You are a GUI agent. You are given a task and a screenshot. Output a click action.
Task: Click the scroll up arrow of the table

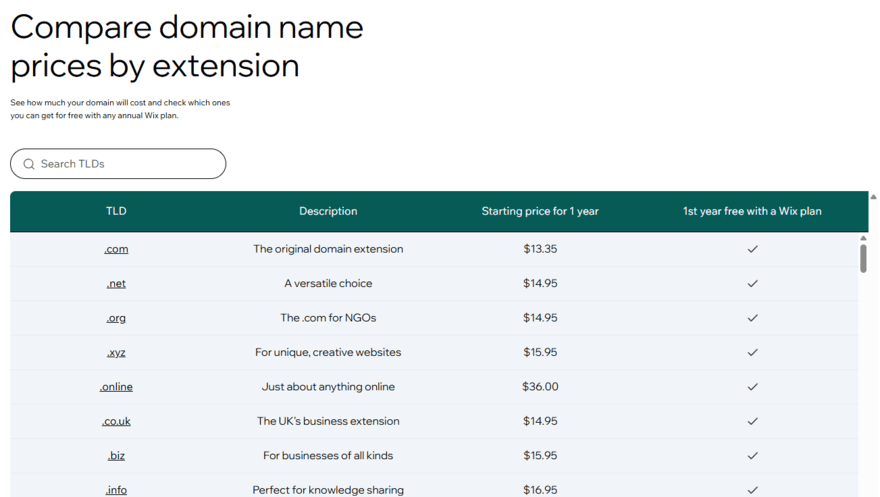[x=864, y=238]
